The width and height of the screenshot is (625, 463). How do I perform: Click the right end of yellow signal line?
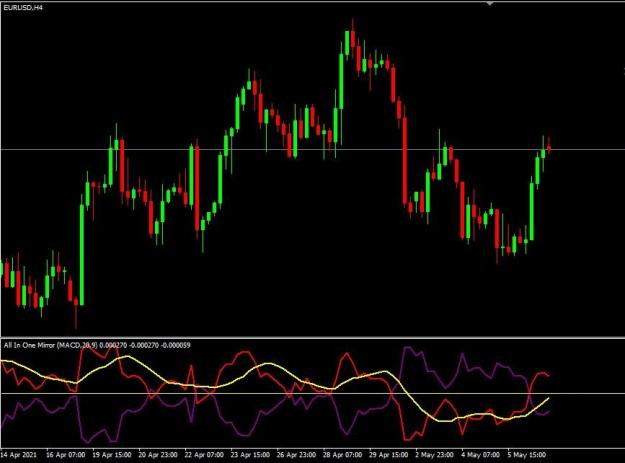(549, 398)
